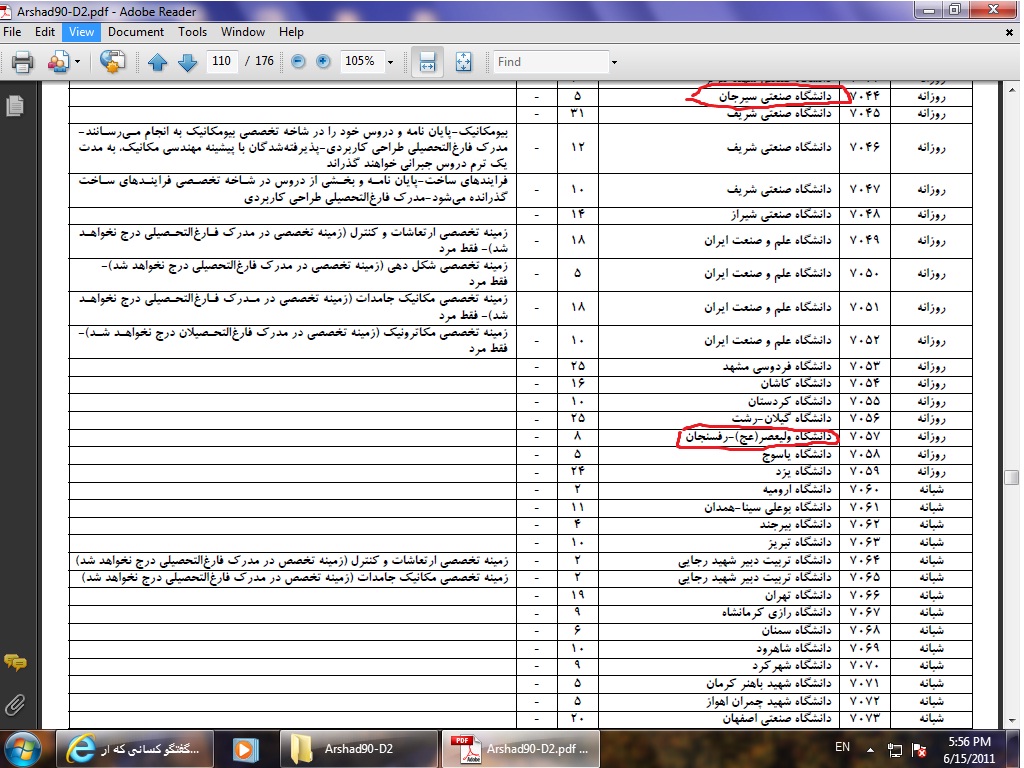Image resolution: width=1024 pixels, height=768 pixels.
Task: Go to next page with down arrow
Action: (x=187, y=62)
